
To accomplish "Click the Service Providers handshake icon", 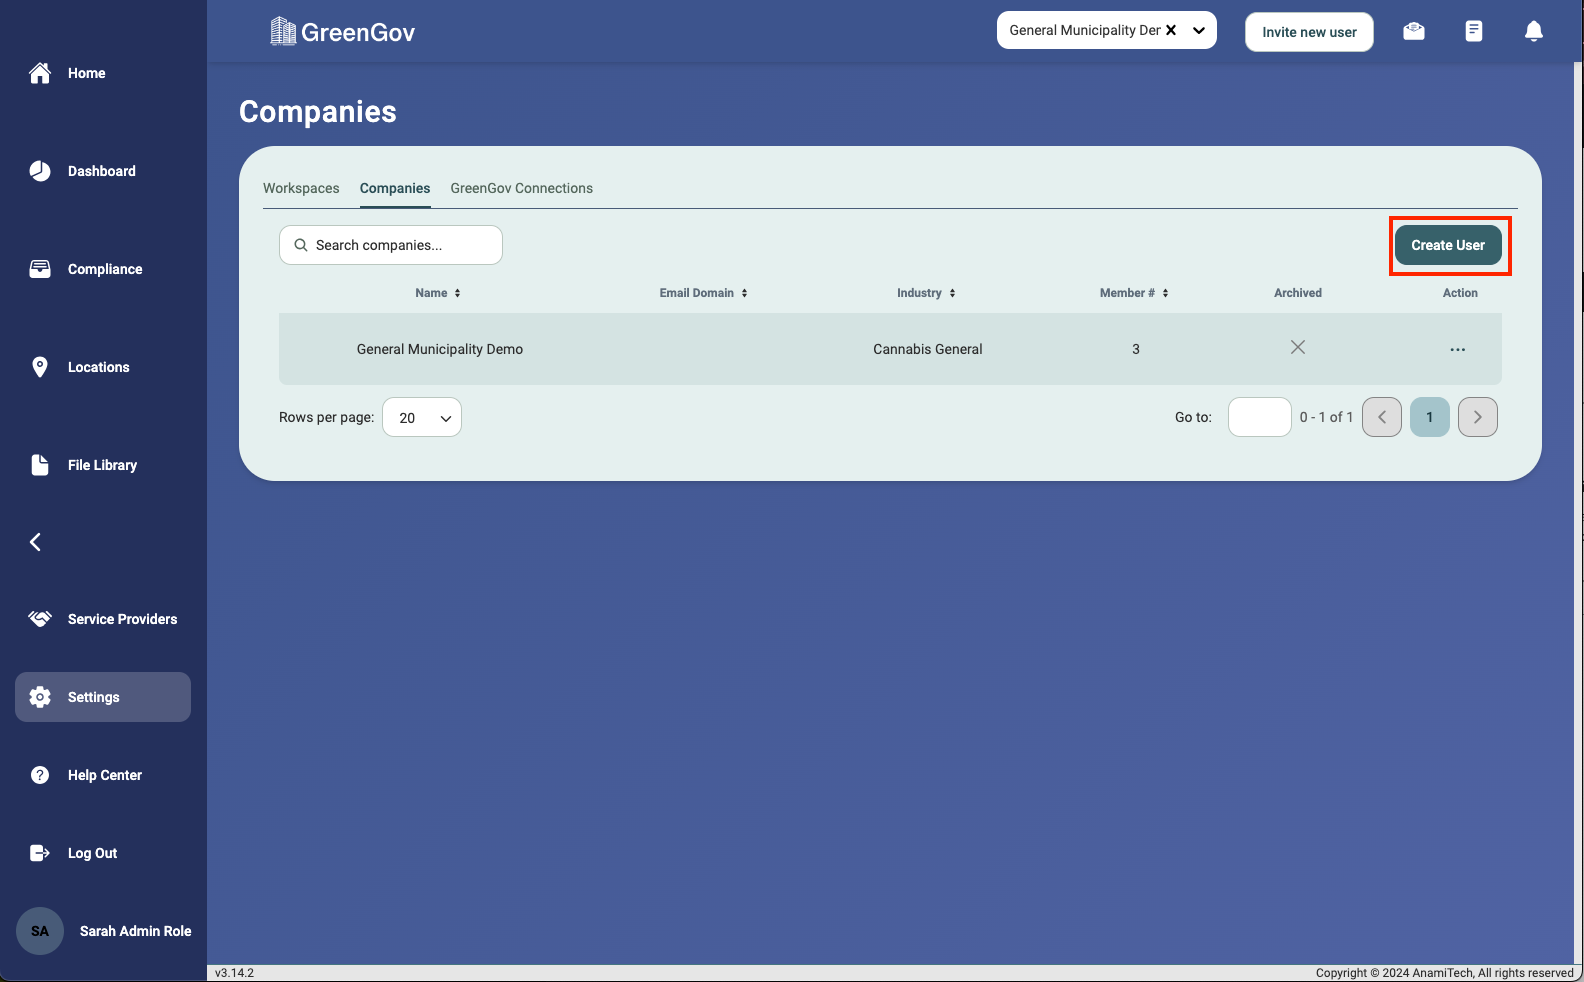I will 40,619.
